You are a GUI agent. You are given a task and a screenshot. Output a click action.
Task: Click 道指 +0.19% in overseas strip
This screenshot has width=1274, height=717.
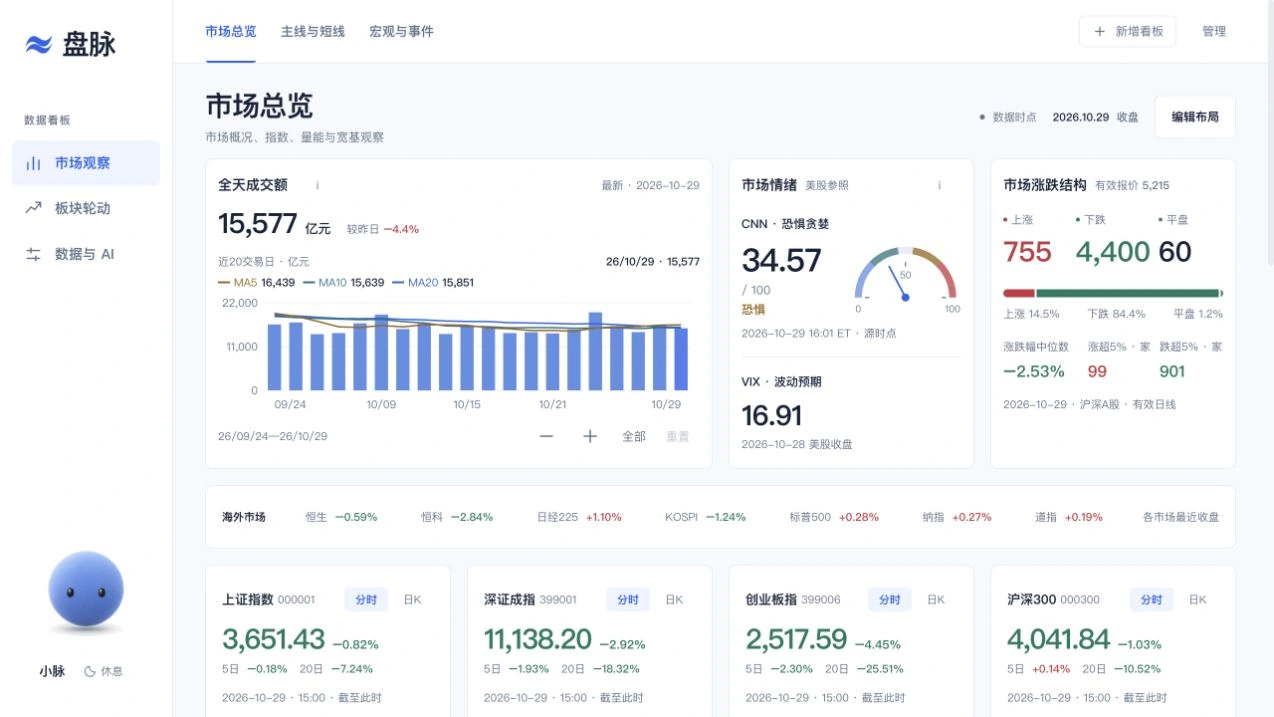1069,517
